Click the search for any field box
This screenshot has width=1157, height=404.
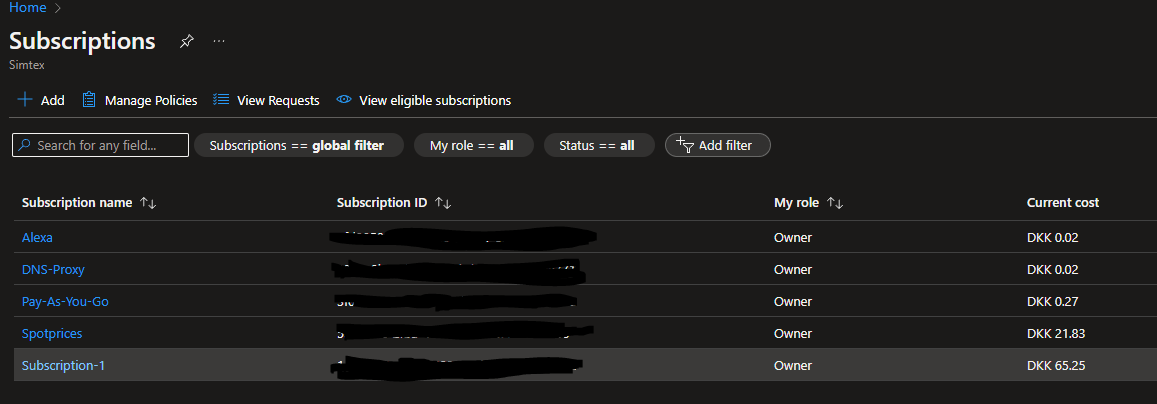point(100,145)
